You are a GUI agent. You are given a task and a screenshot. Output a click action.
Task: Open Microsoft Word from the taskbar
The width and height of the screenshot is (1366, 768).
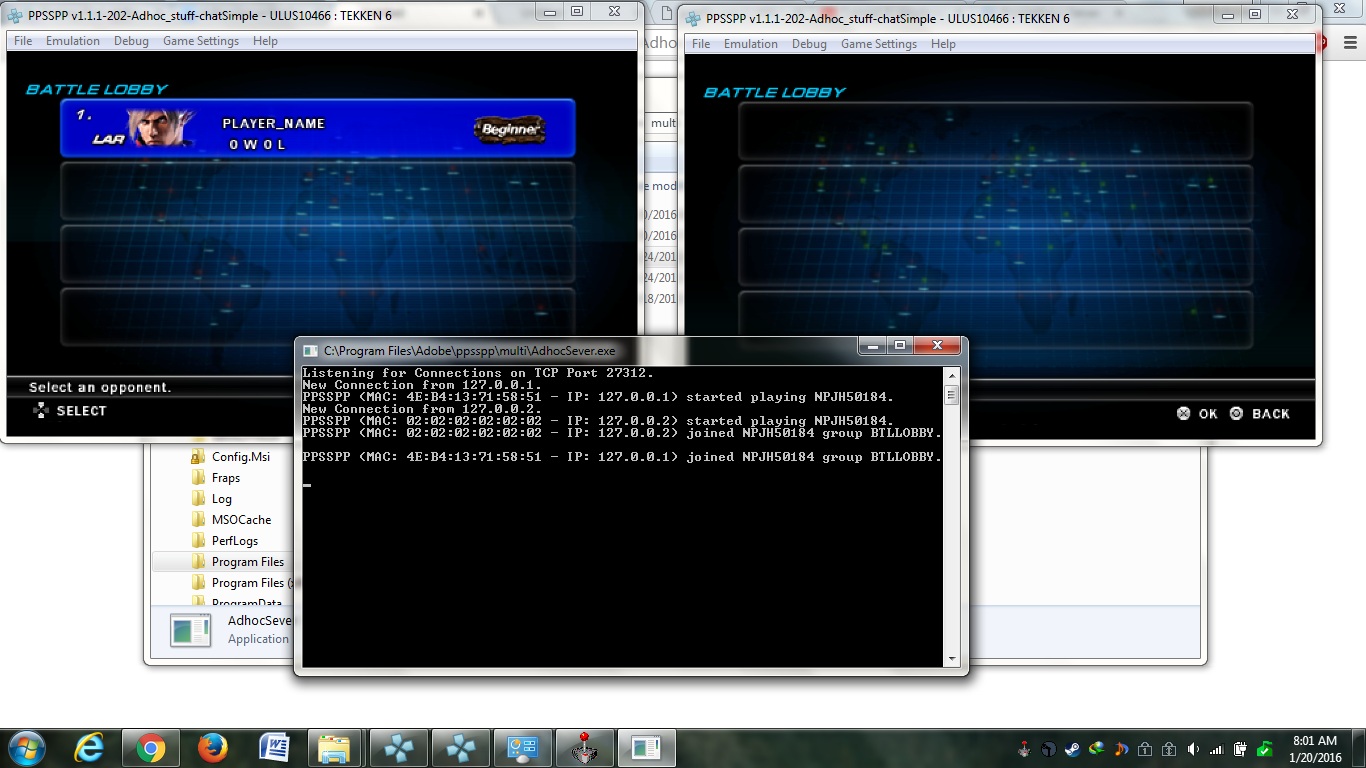pyautogui.click(x=274, y=748)
